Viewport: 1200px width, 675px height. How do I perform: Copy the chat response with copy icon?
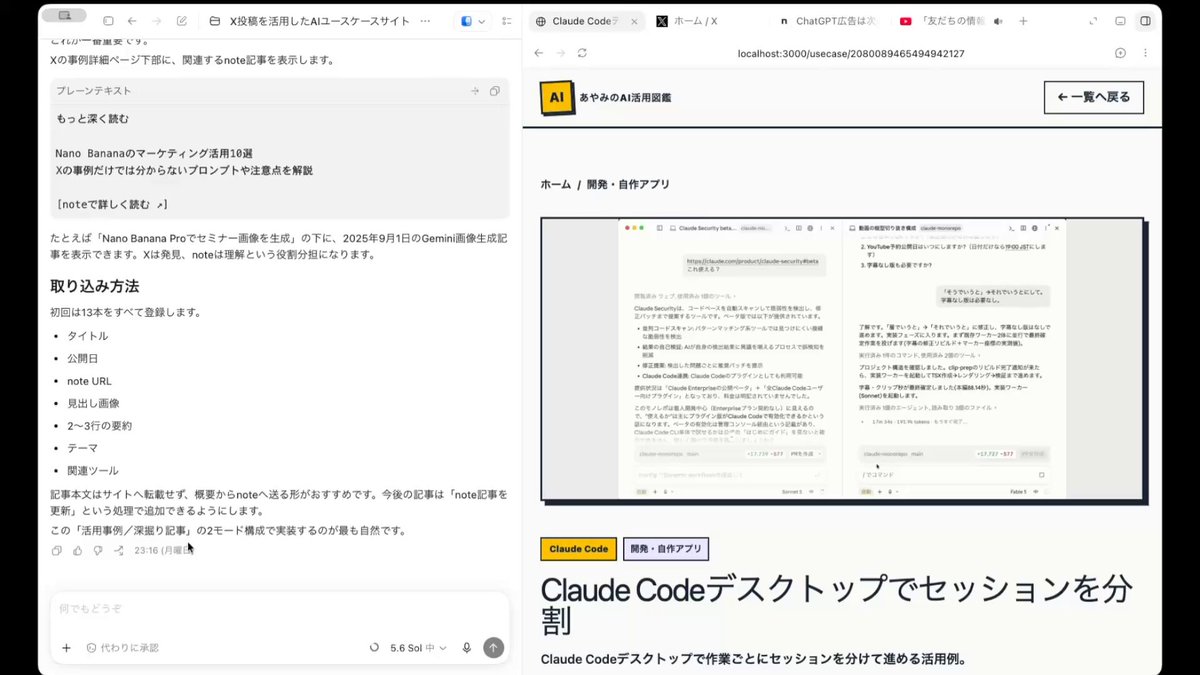tap(57, 550)
